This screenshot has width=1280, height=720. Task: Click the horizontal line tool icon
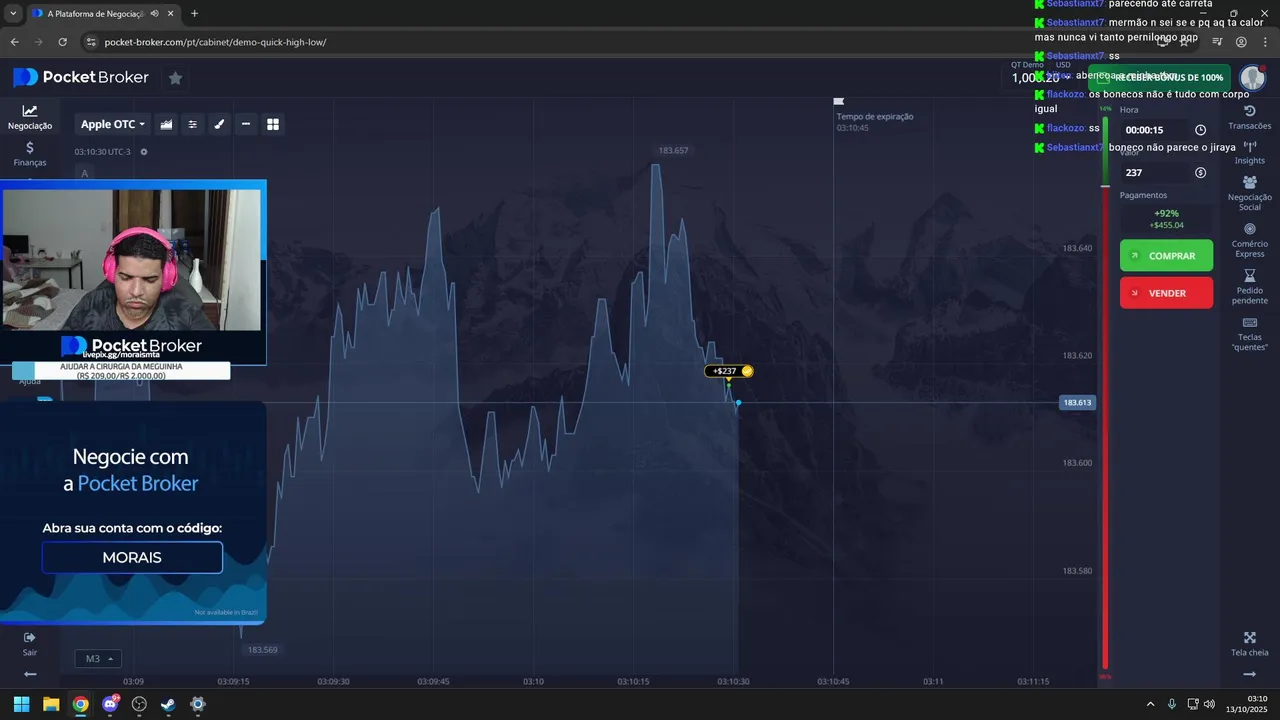246,124
